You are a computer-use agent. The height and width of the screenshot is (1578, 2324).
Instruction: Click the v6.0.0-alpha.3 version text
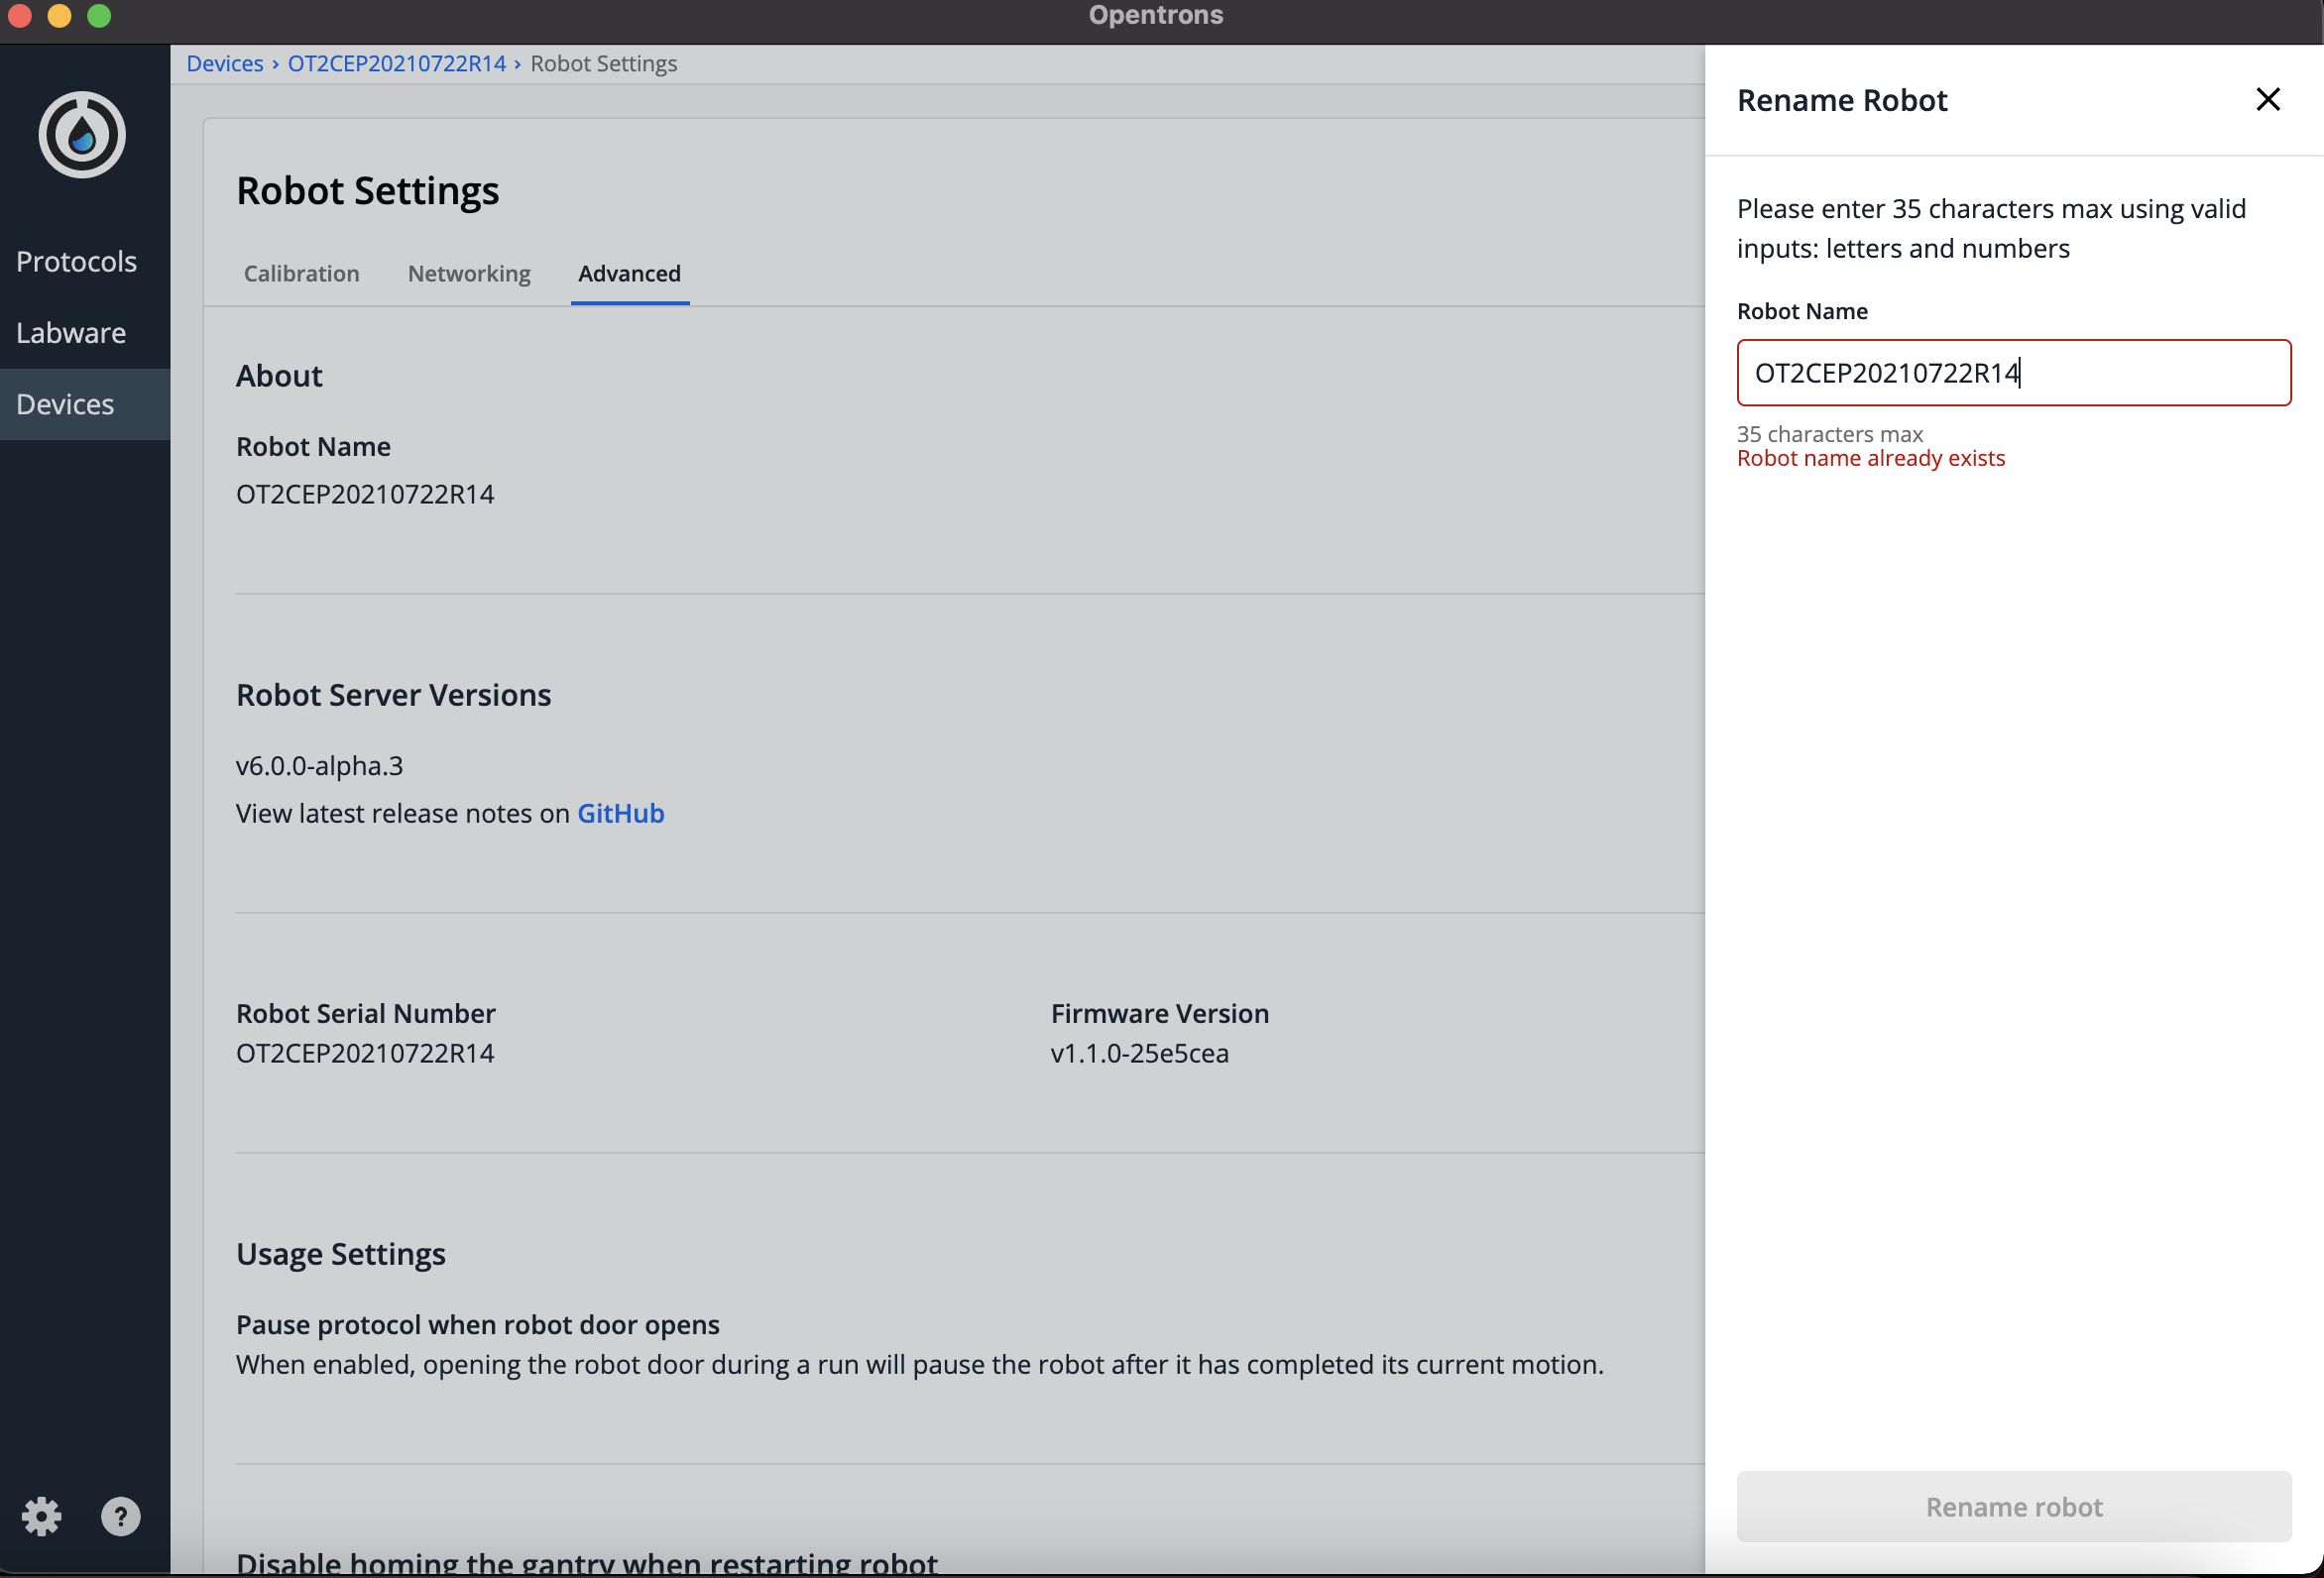point(319,765)
